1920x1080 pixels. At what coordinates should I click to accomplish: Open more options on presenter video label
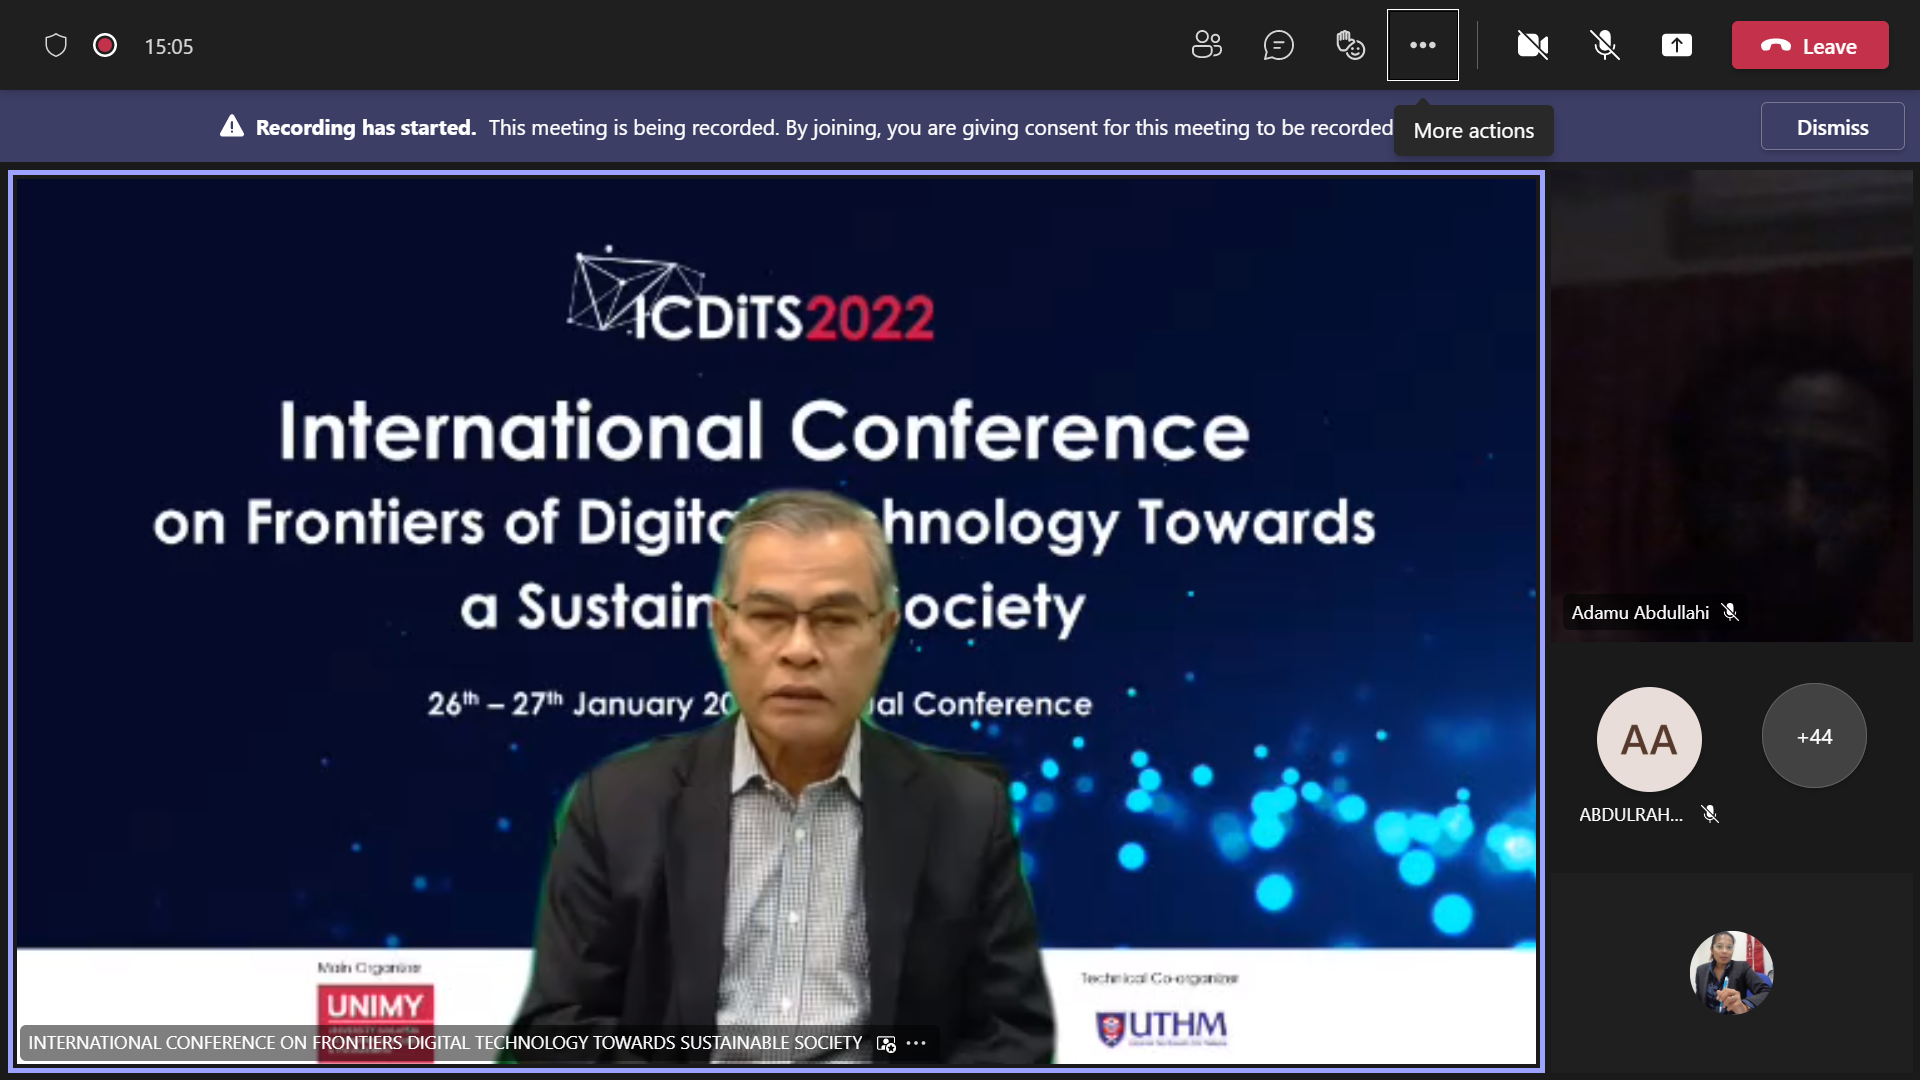pos(917,1043)
